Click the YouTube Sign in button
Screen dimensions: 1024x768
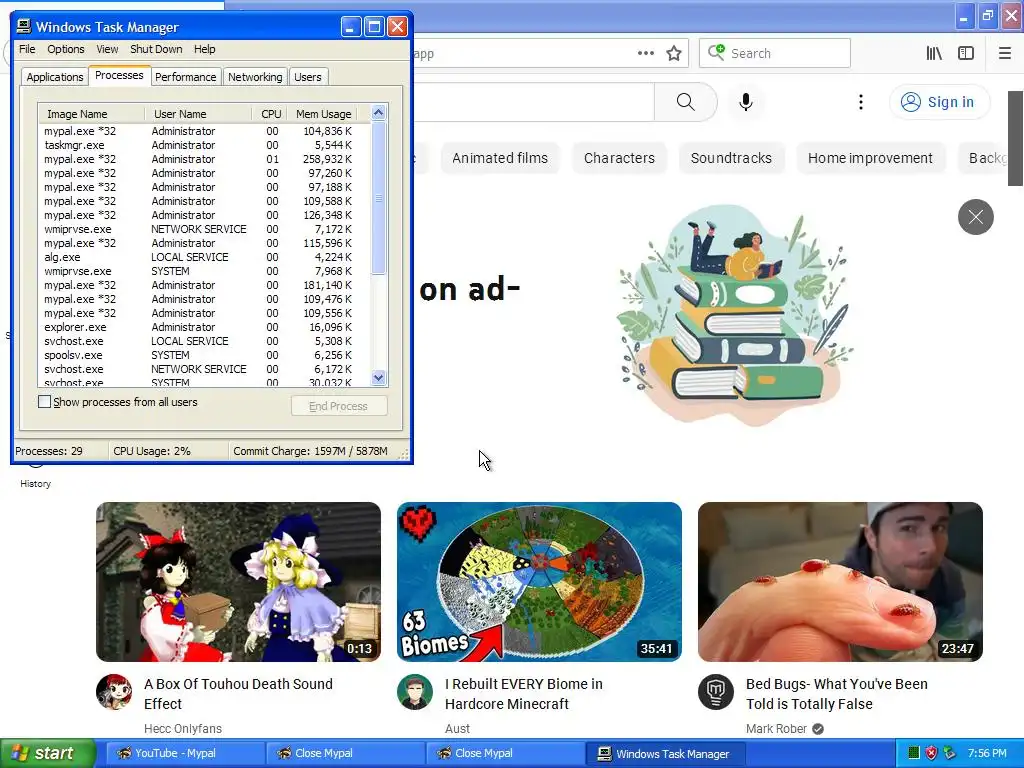(940, 102)
